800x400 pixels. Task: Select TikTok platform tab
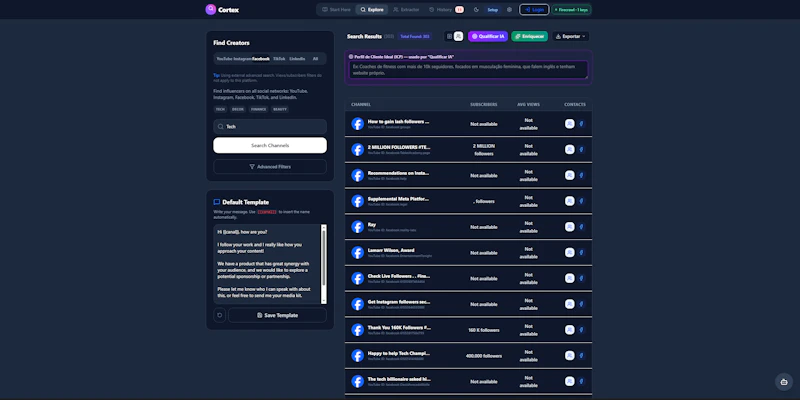[x=279, y=59]
